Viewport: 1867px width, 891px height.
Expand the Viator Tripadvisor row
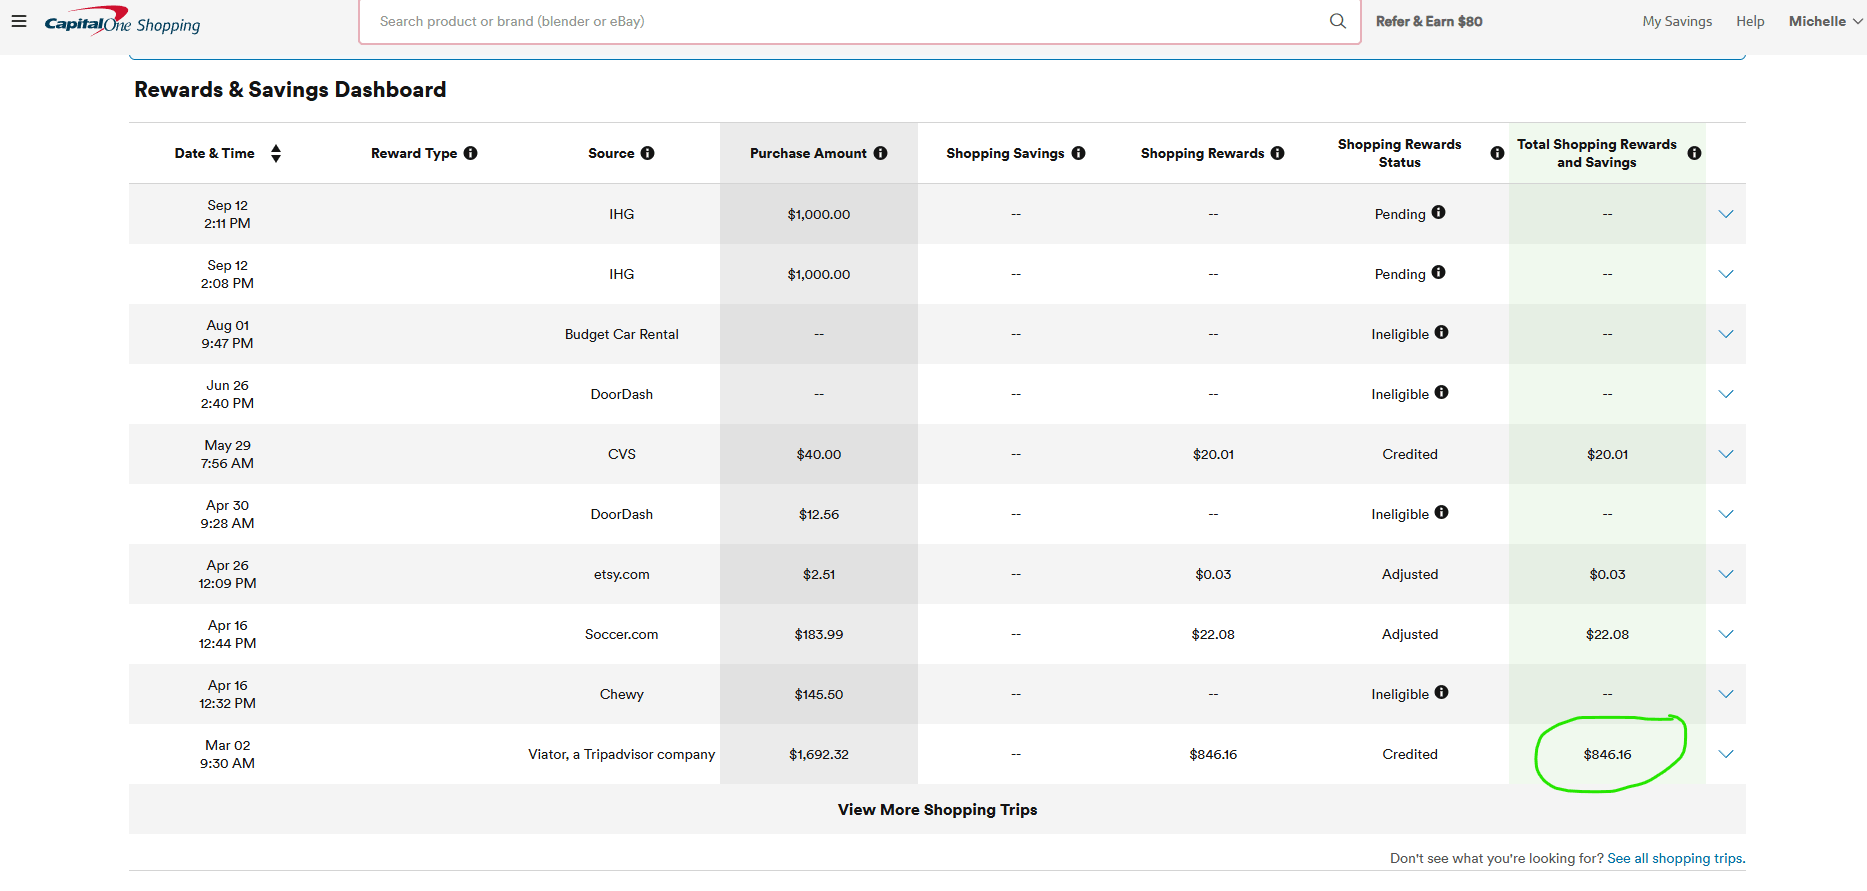pos(1726,754)
